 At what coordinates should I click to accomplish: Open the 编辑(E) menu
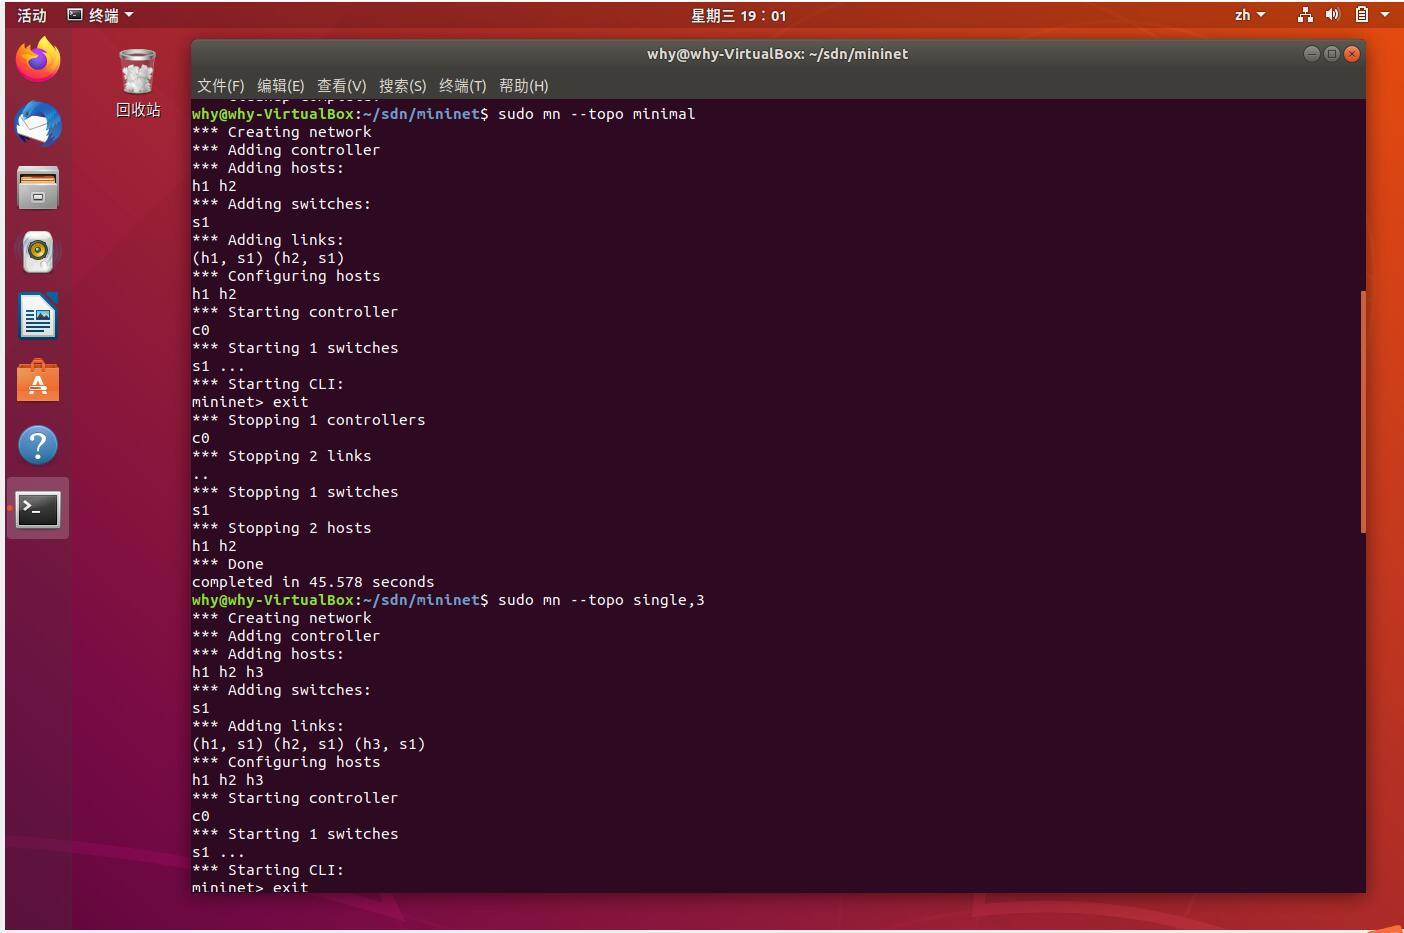[x=280, y=86]
